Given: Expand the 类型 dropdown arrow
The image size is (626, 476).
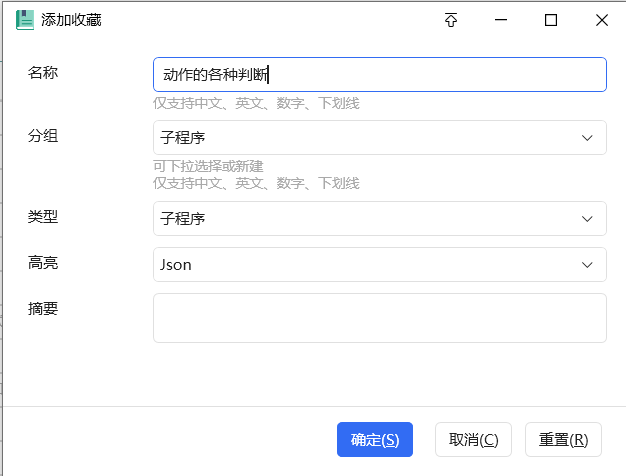Looking at the screenshot, I should [x=587, y=219].
